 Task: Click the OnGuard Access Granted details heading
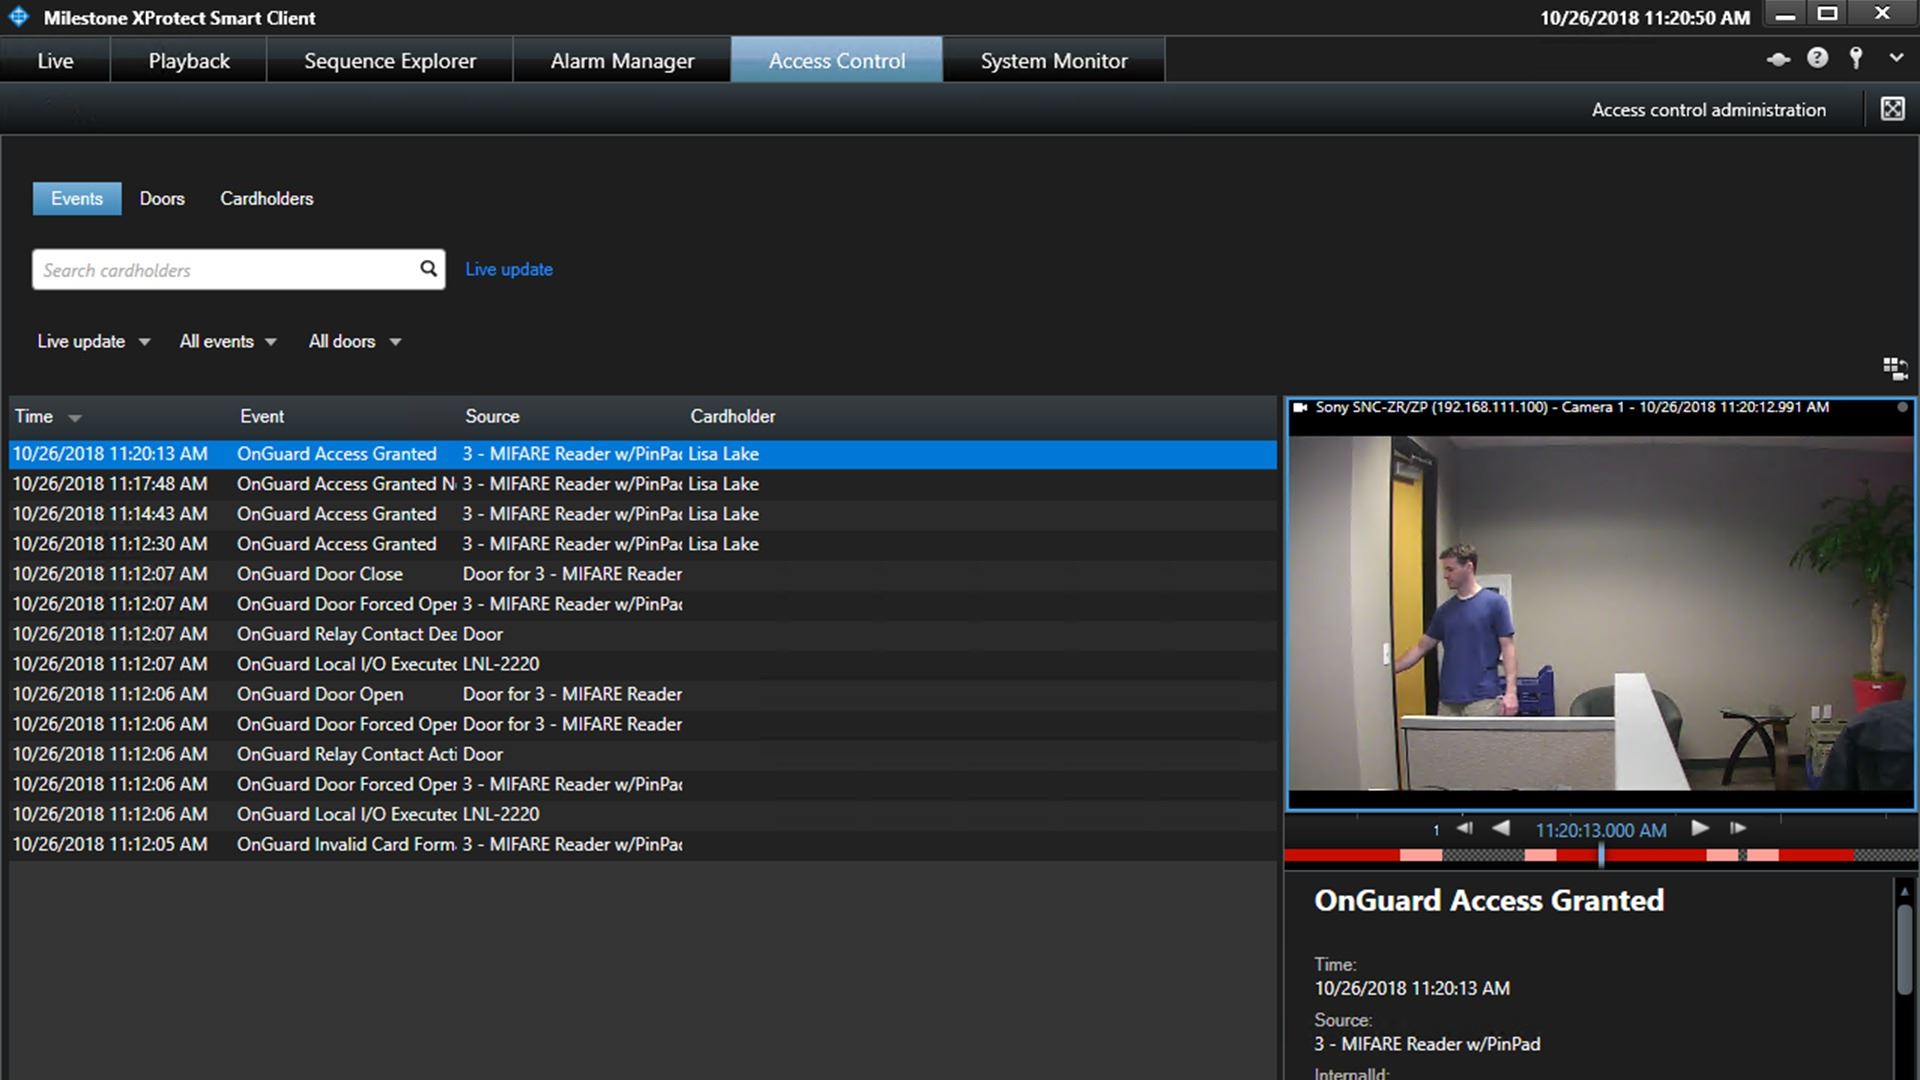point(1489,900)
